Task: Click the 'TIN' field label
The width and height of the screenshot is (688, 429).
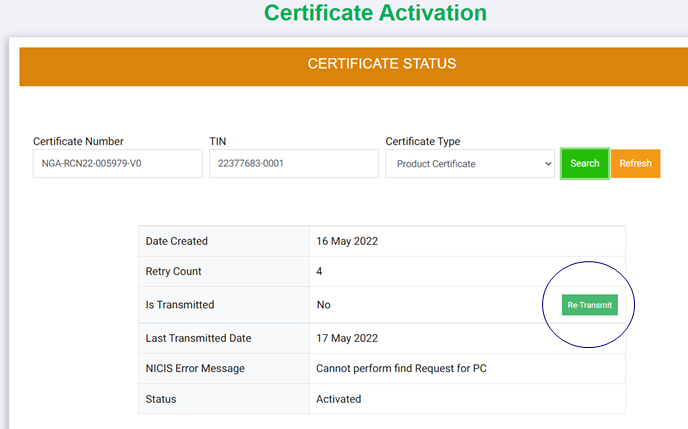Action: pyautogui.click(x=218, y=141)
